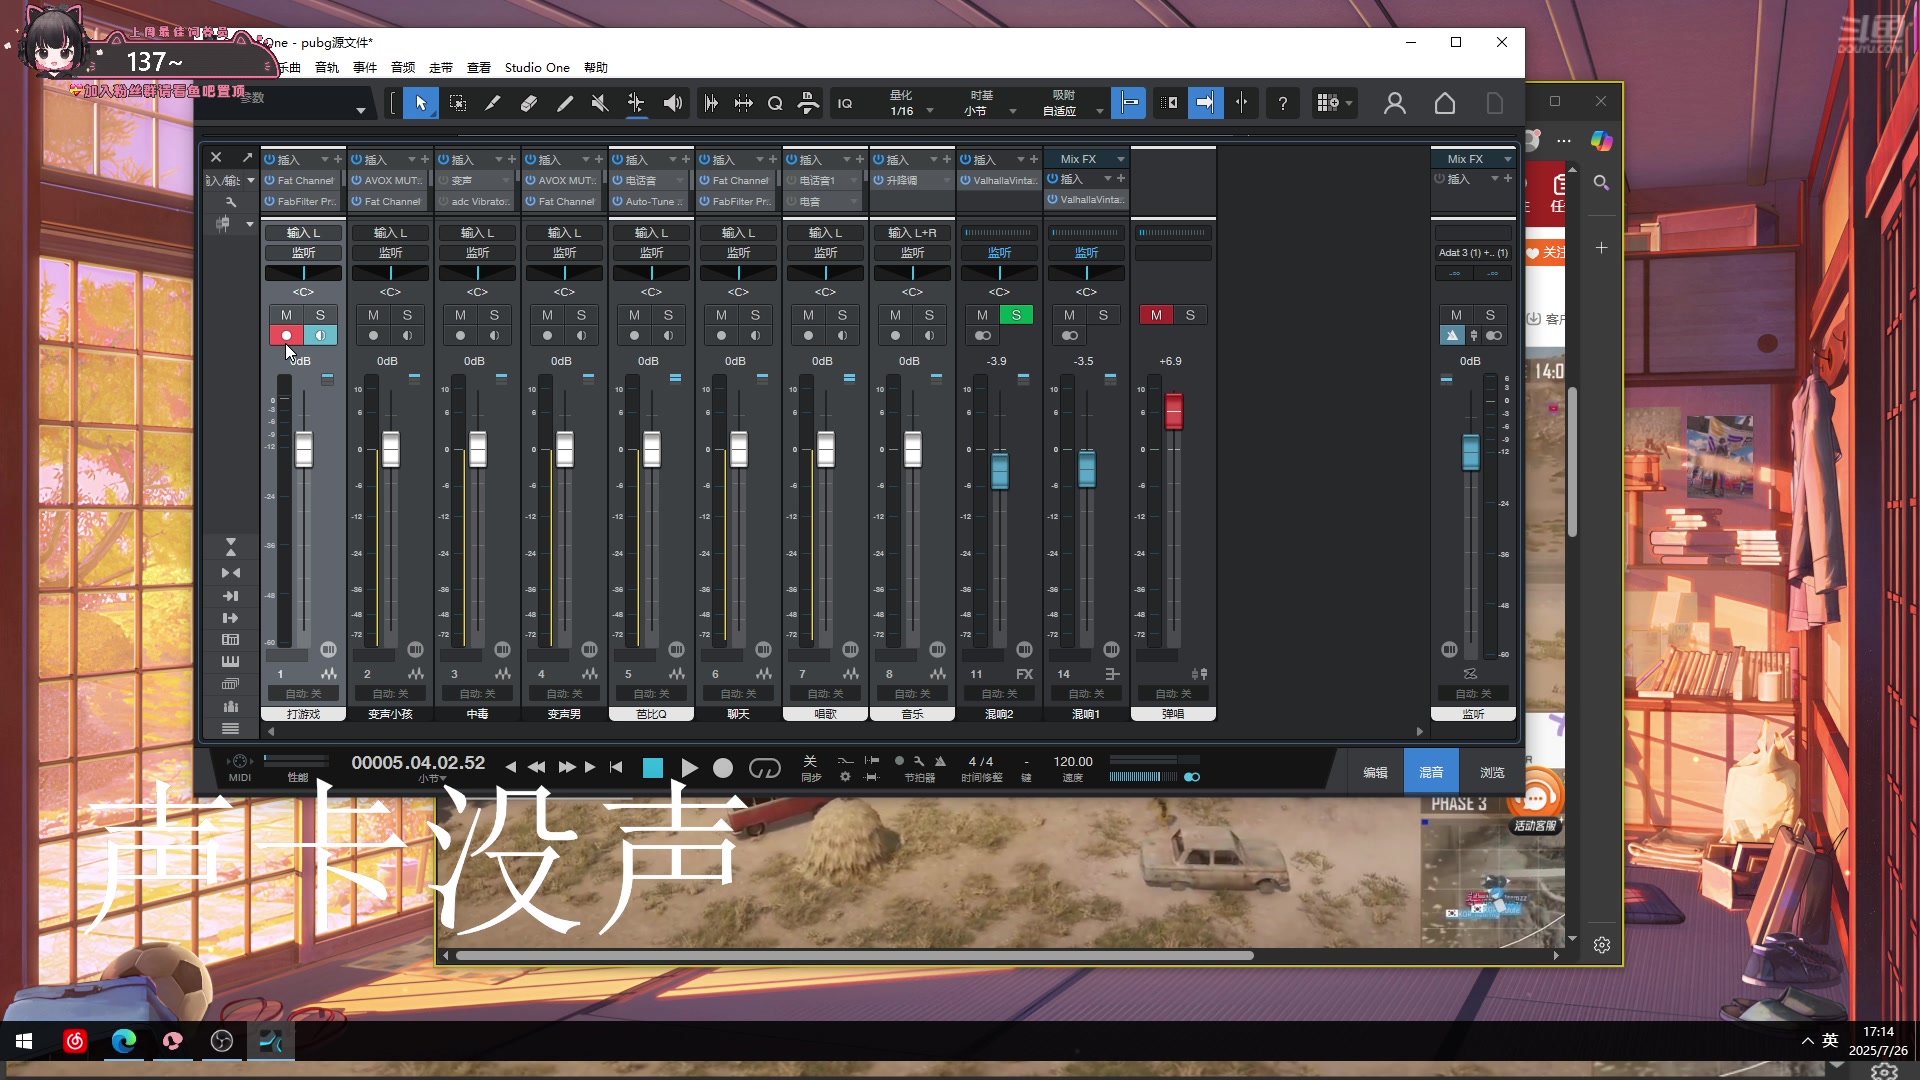Image resolution: width=1920 pixels, height=1080 pixels.
Task: Click the 4 / 4 time signature
Action: click(981, 762)
